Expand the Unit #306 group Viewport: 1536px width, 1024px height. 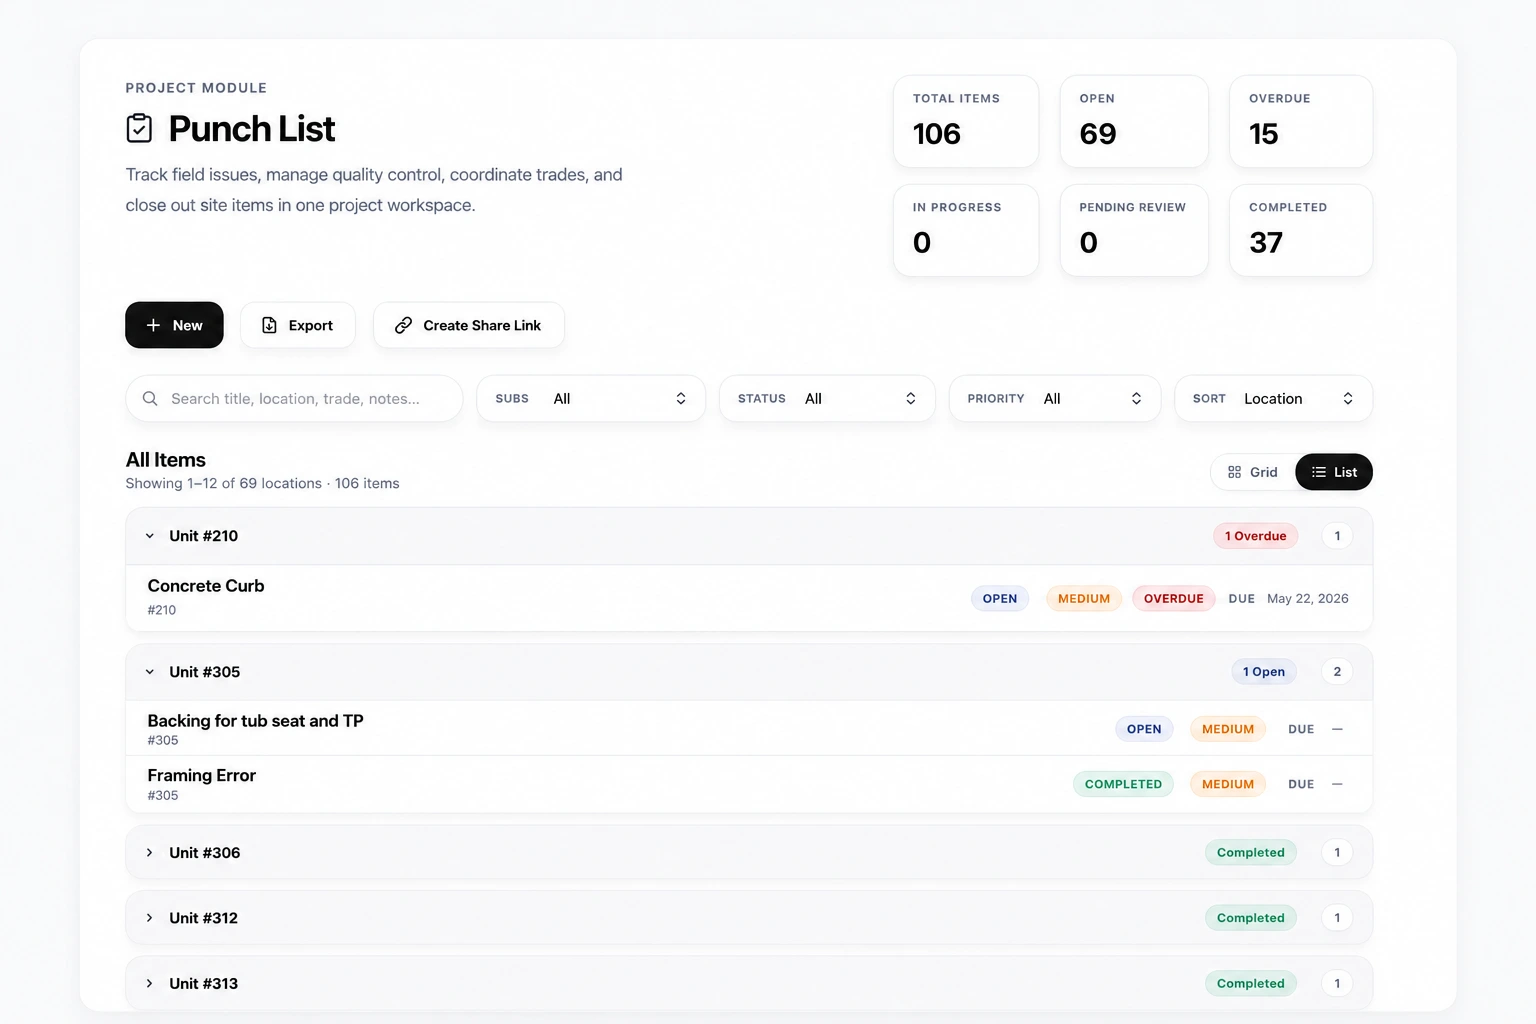[150, 853]
